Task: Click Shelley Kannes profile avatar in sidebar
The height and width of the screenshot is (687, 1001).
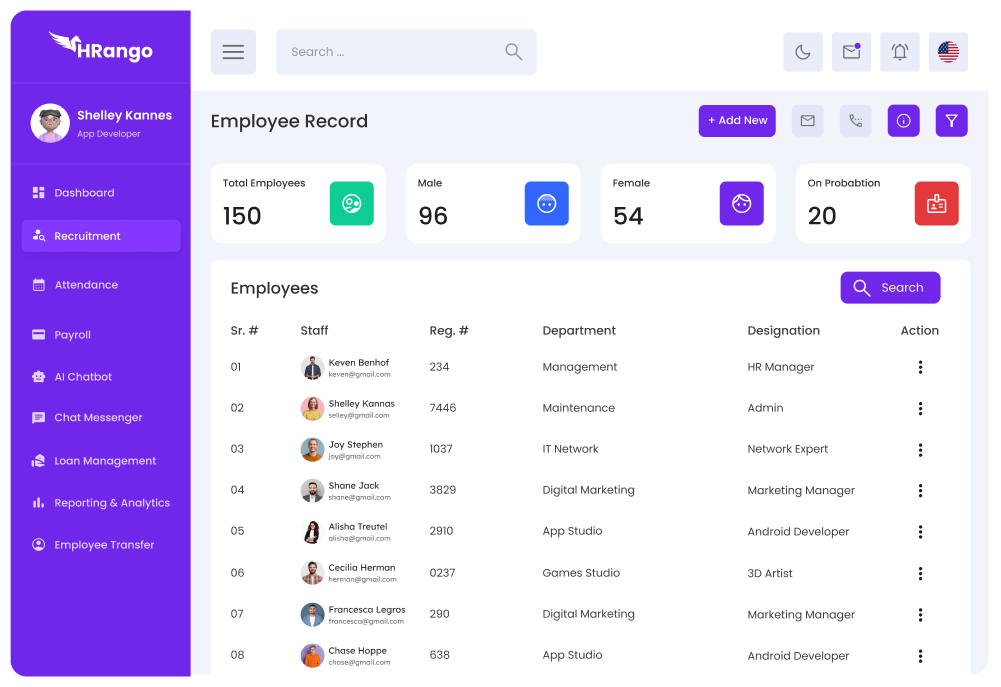Action: 50,123
